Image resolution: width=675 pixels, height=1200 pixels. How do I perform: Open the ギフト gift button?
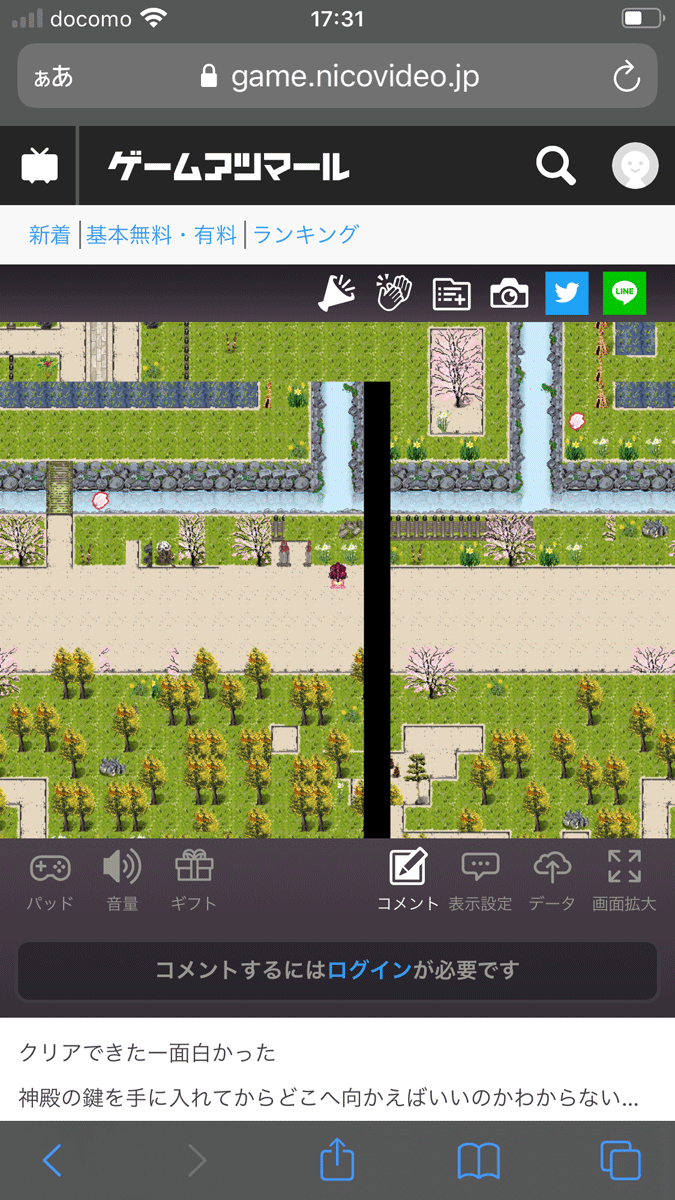pos(194,880)
